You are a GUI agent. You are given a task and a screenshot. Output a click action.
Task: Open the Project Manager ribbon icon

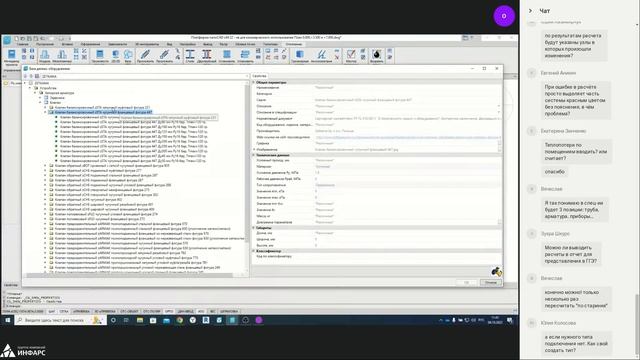[x=11, y=54]
